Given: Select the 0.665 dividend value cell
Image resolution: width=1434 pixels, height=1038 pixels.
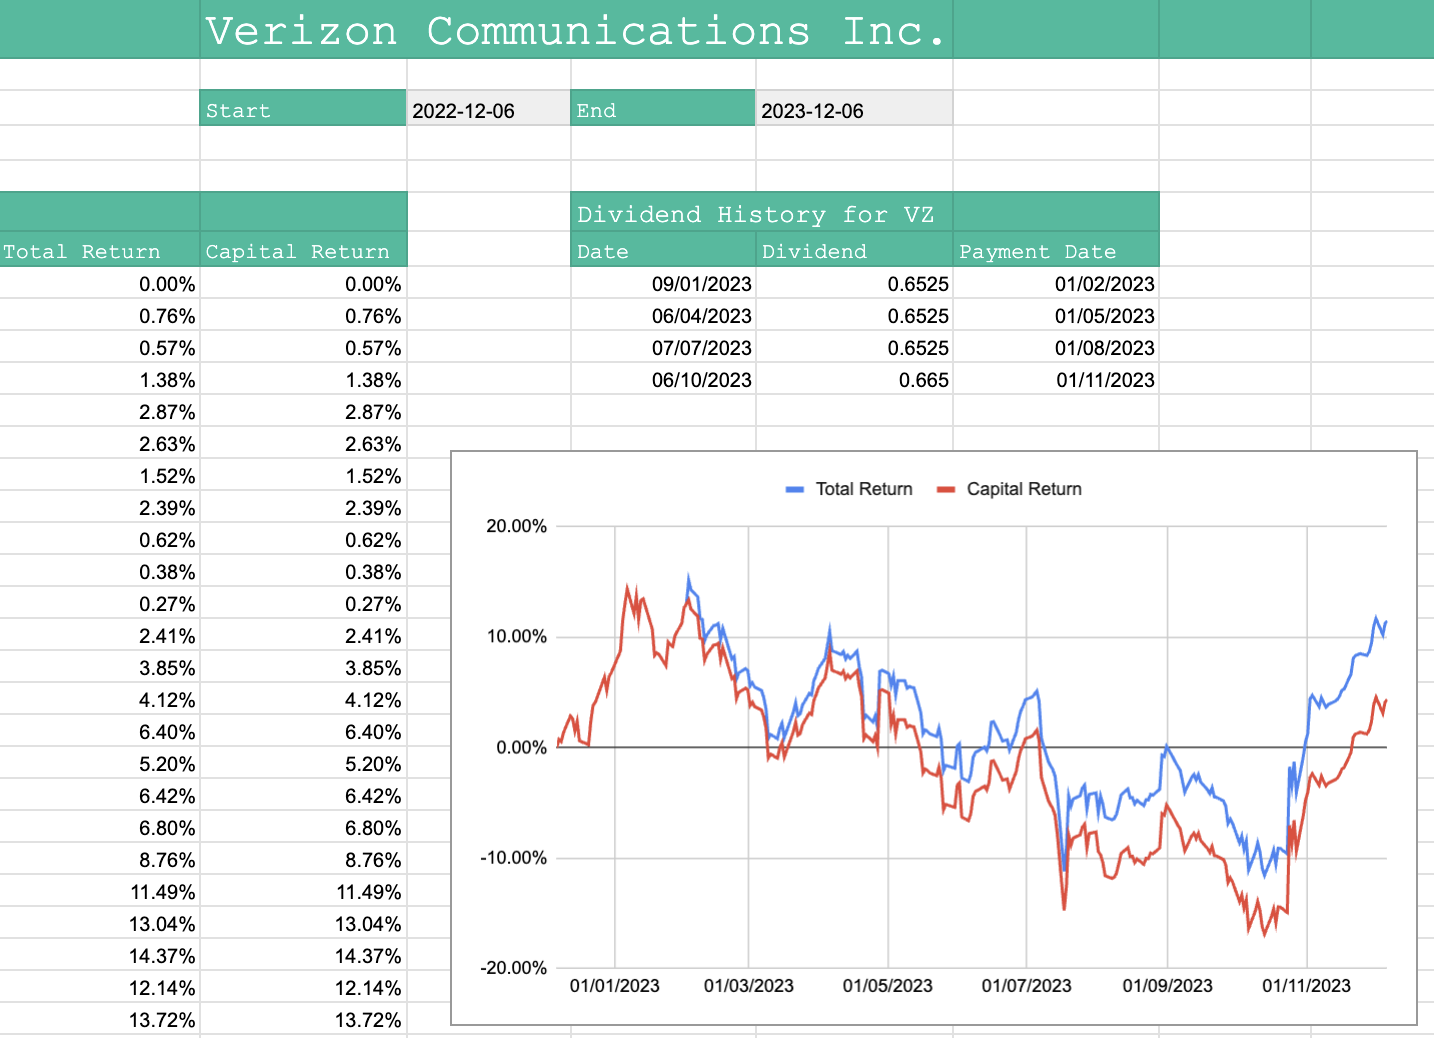Looking at the screenshot, I should click(853, 380).
